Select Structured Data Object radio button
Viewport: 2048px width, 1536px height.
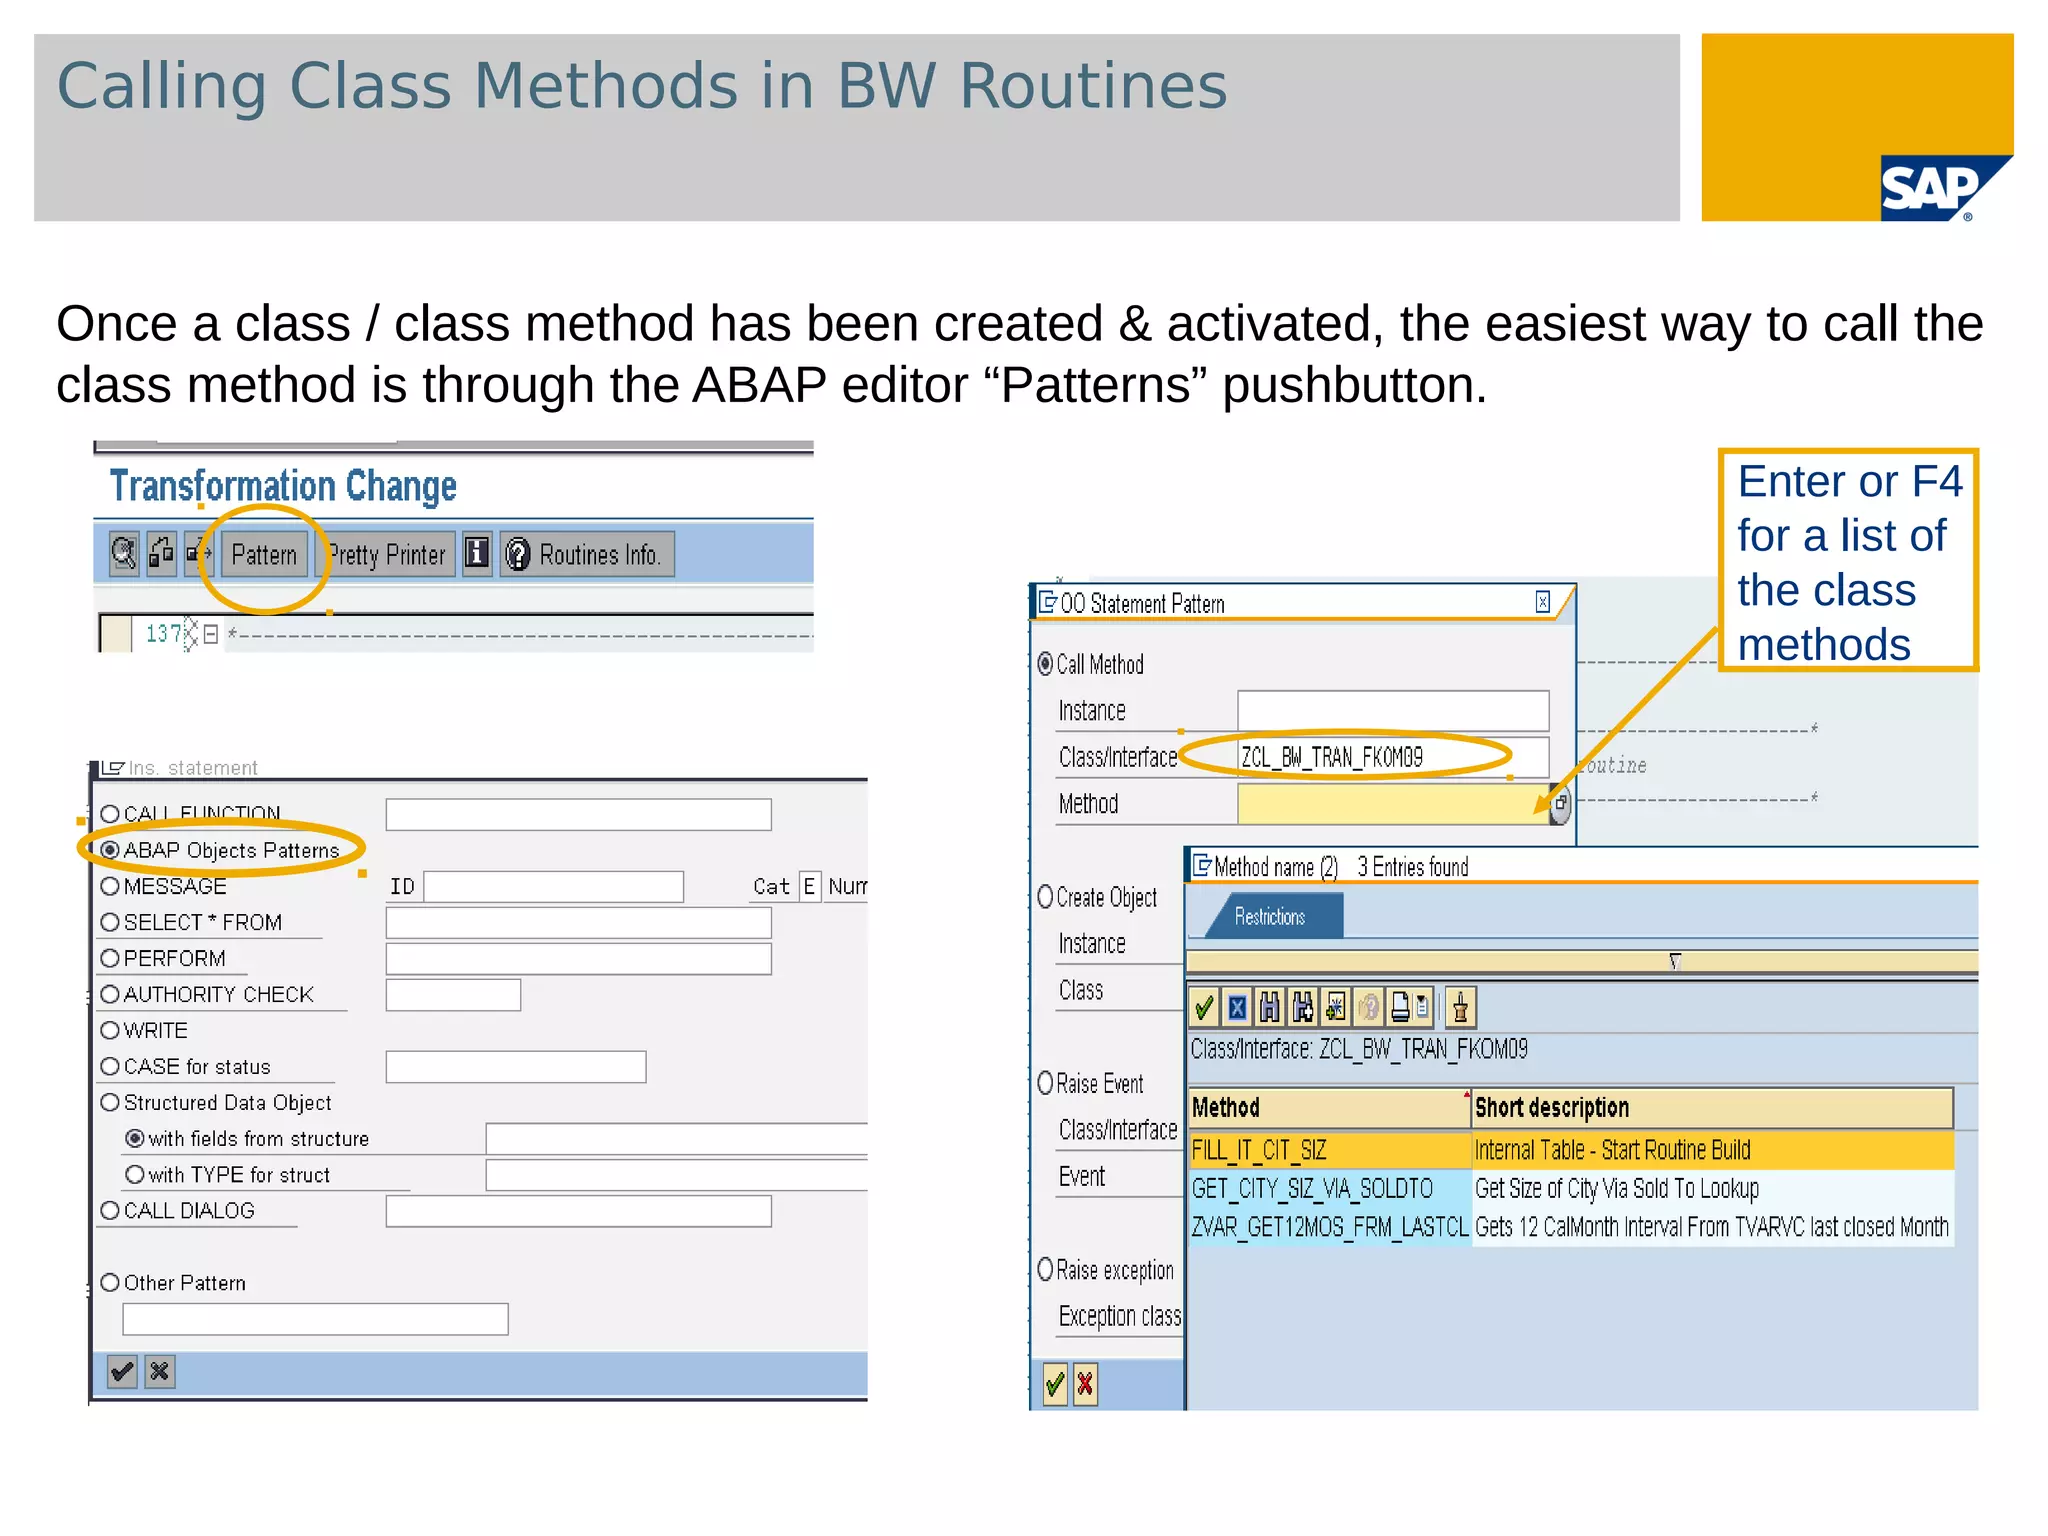110,1102
